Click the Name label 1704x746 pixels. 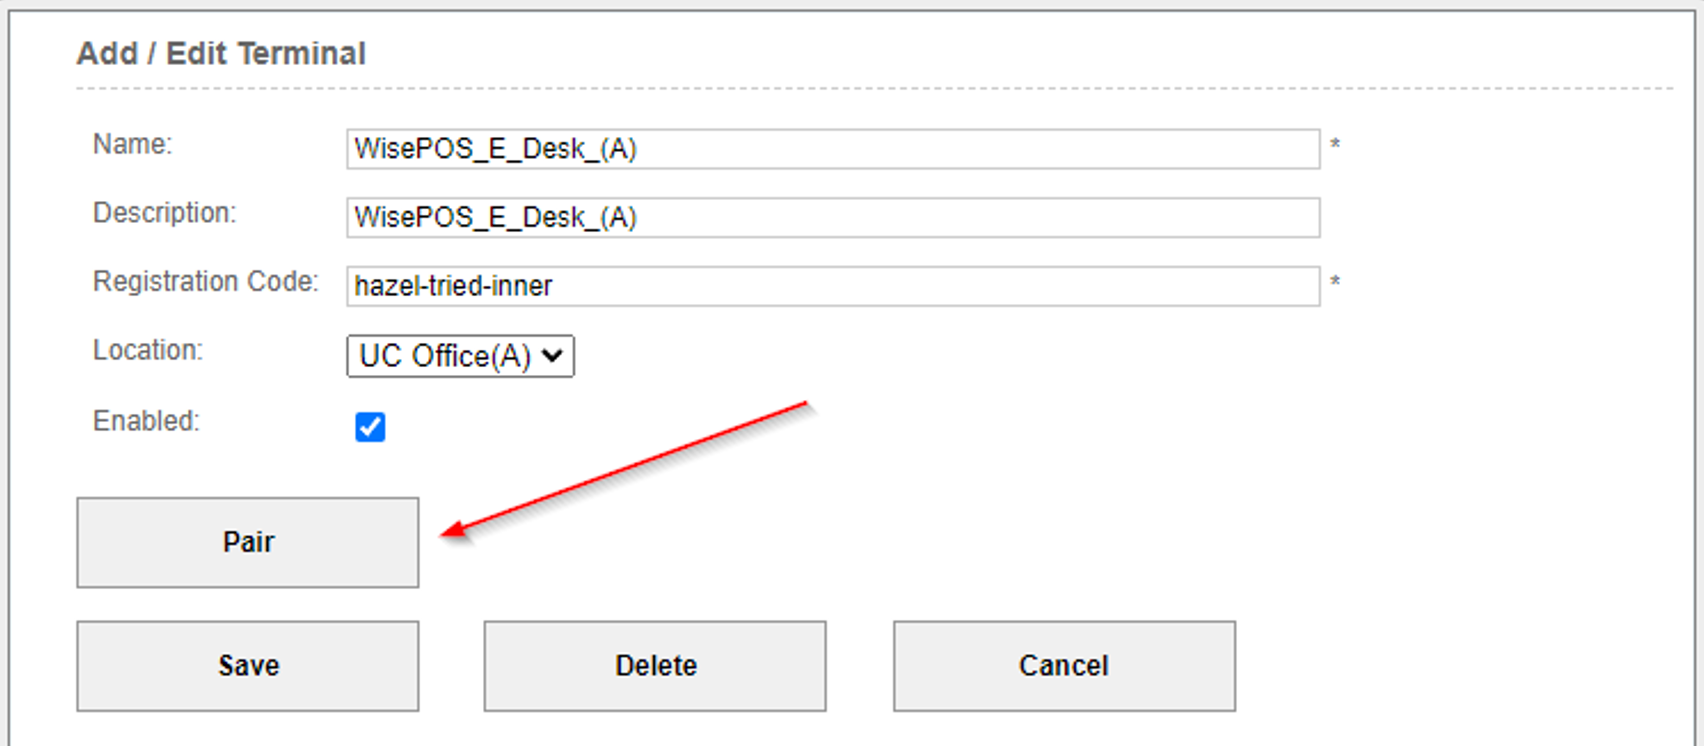click(x=132, y=144)
